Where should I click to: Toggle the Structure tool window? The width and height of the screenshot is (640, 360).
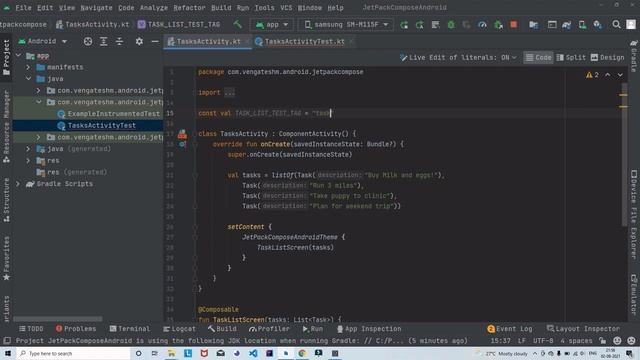[x=6, y=200]
